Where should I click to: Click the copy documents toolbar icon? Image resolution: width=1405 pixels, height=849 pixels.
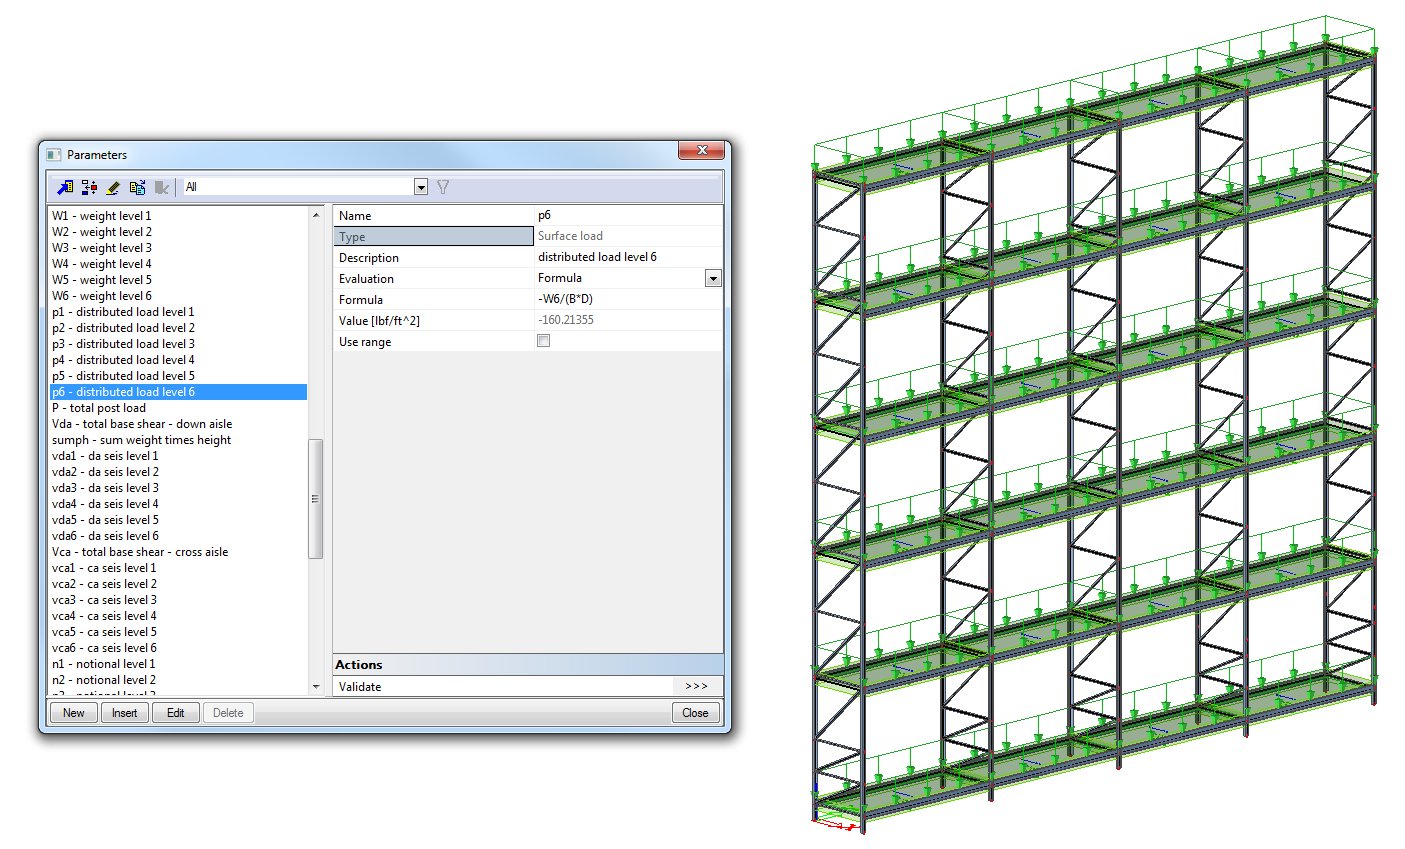pos(138,187)
